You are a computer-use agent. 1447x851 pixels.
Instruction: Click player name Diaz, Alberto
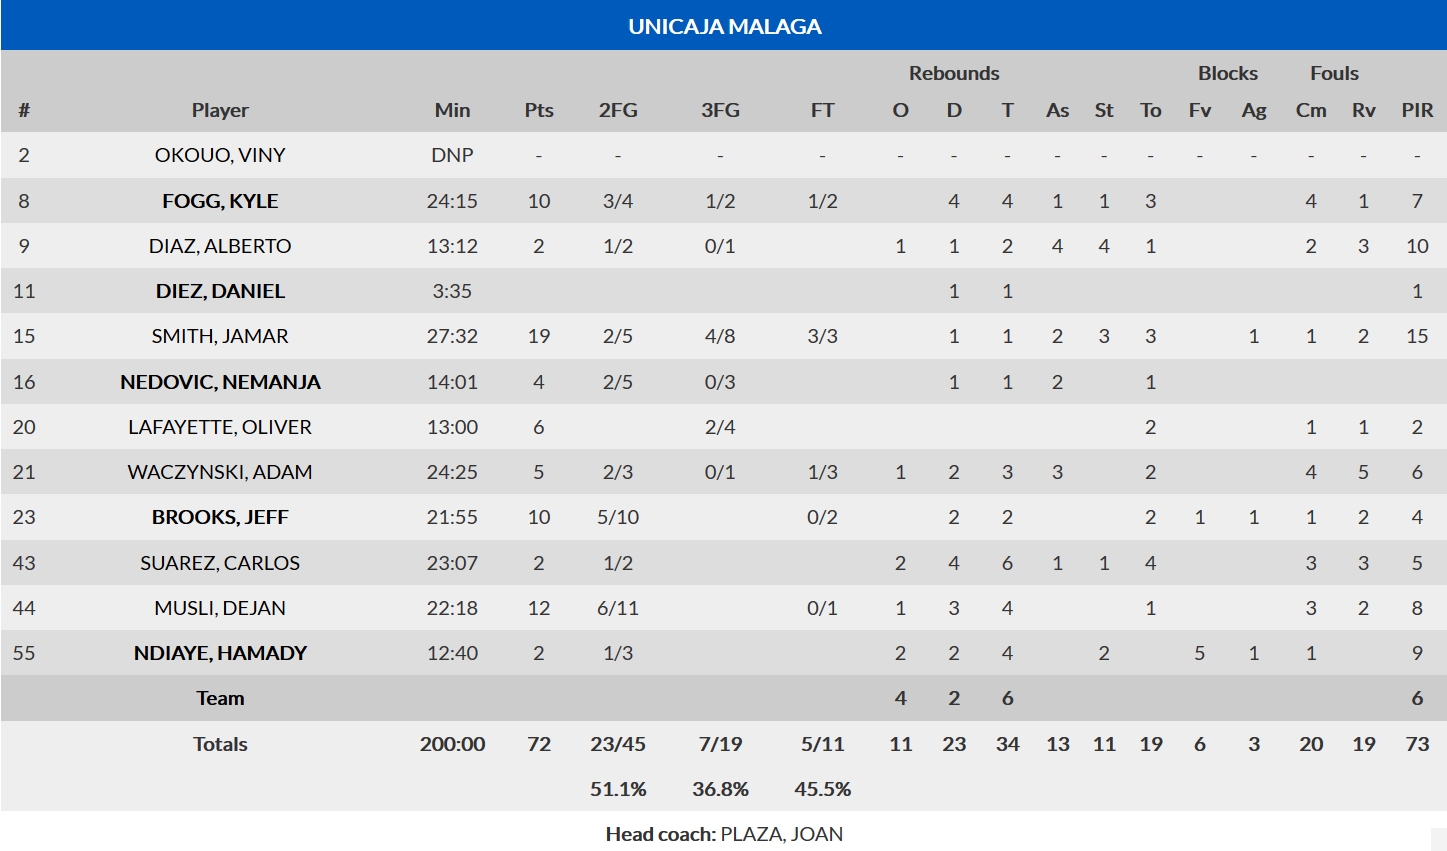[220, 246]
